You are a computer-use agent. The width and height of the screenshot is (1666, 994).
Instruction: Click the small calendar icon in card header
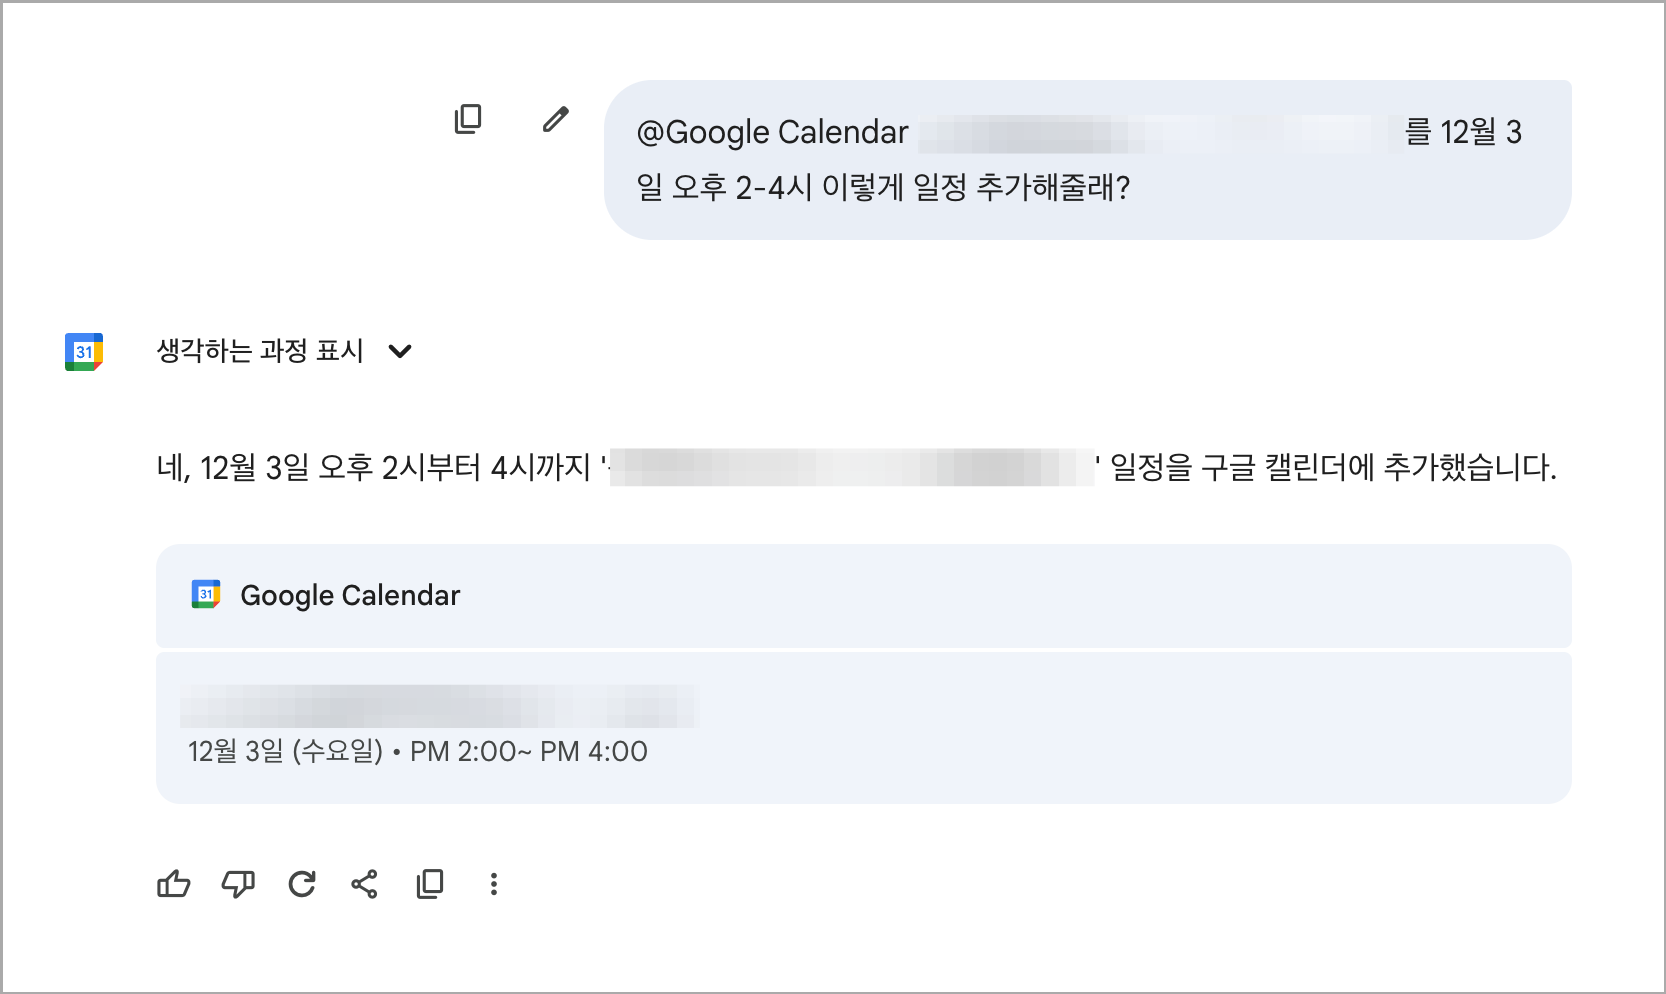206,595
